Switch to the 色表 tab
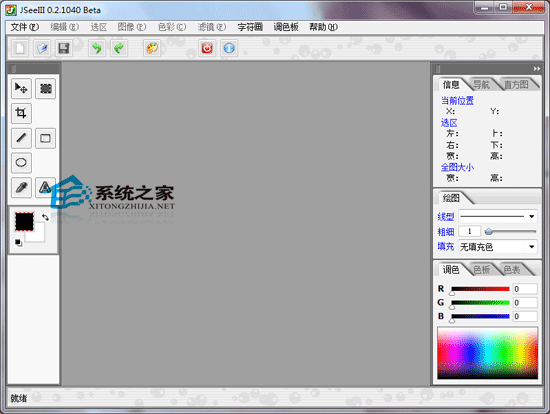This screenshot has height=414, width=550. click(512, 270)
